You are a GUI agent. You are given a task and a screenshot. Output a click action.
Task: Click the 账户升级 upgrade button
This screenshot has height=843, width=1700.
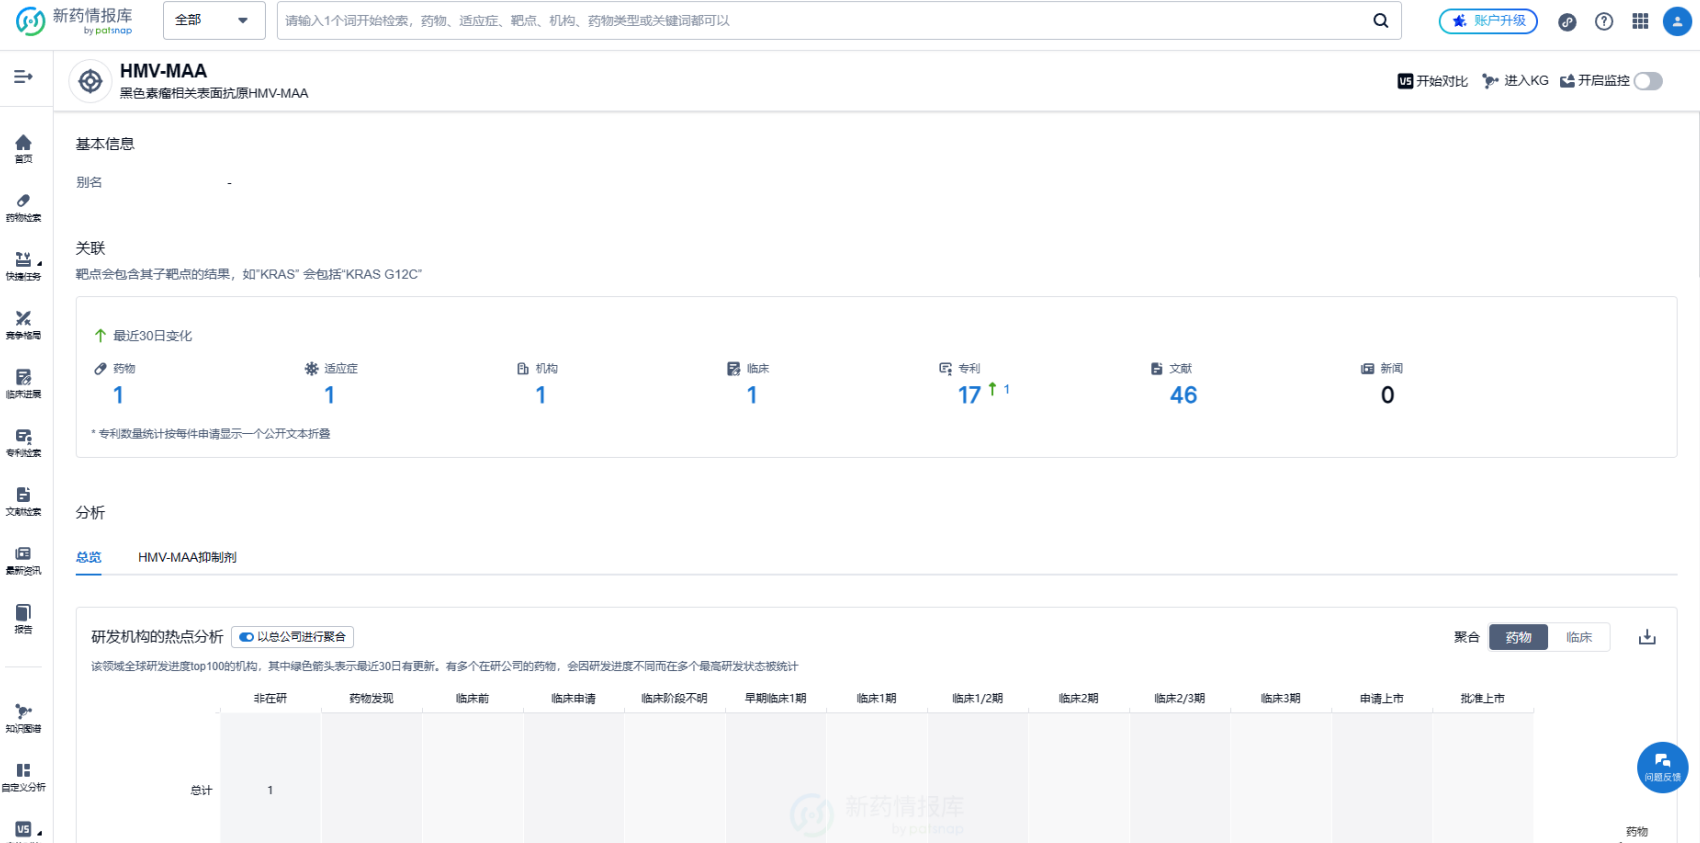pos(1488,21)
